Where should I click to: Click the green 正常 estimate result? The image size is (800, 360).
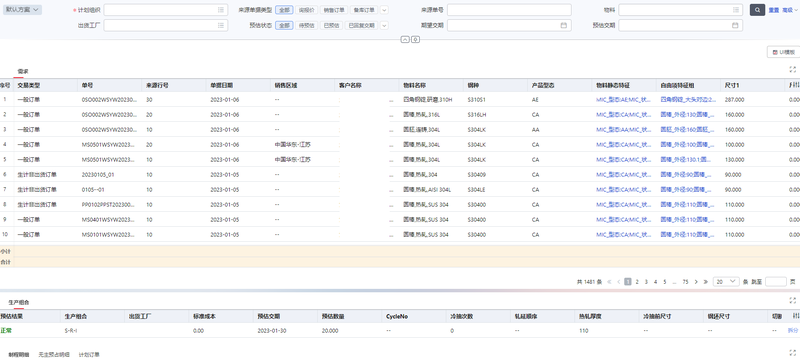[6, 330]
